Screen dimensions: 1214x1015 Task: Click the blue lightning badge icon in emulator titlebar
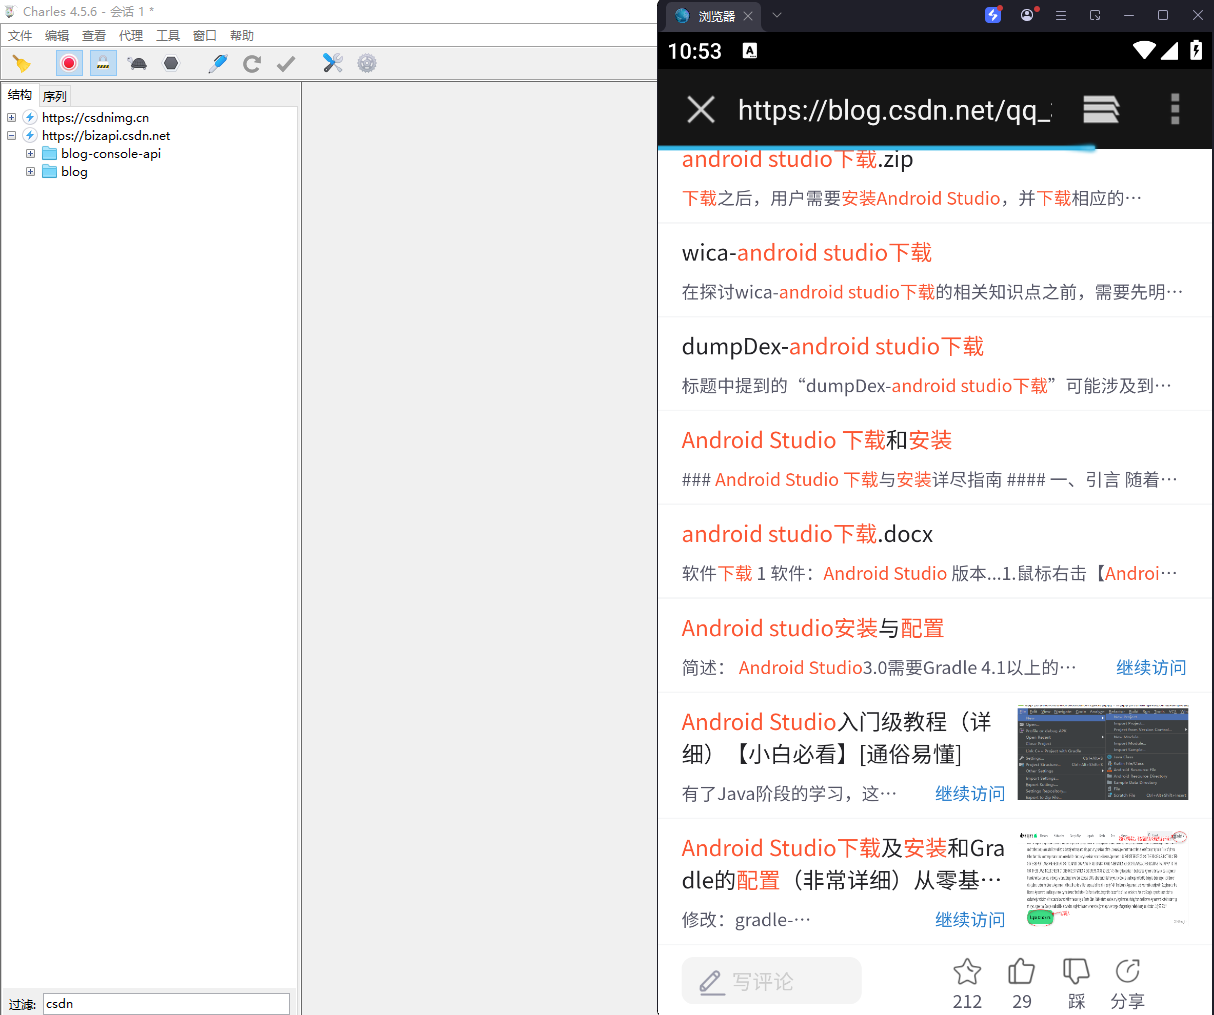[x=993, y=15]
